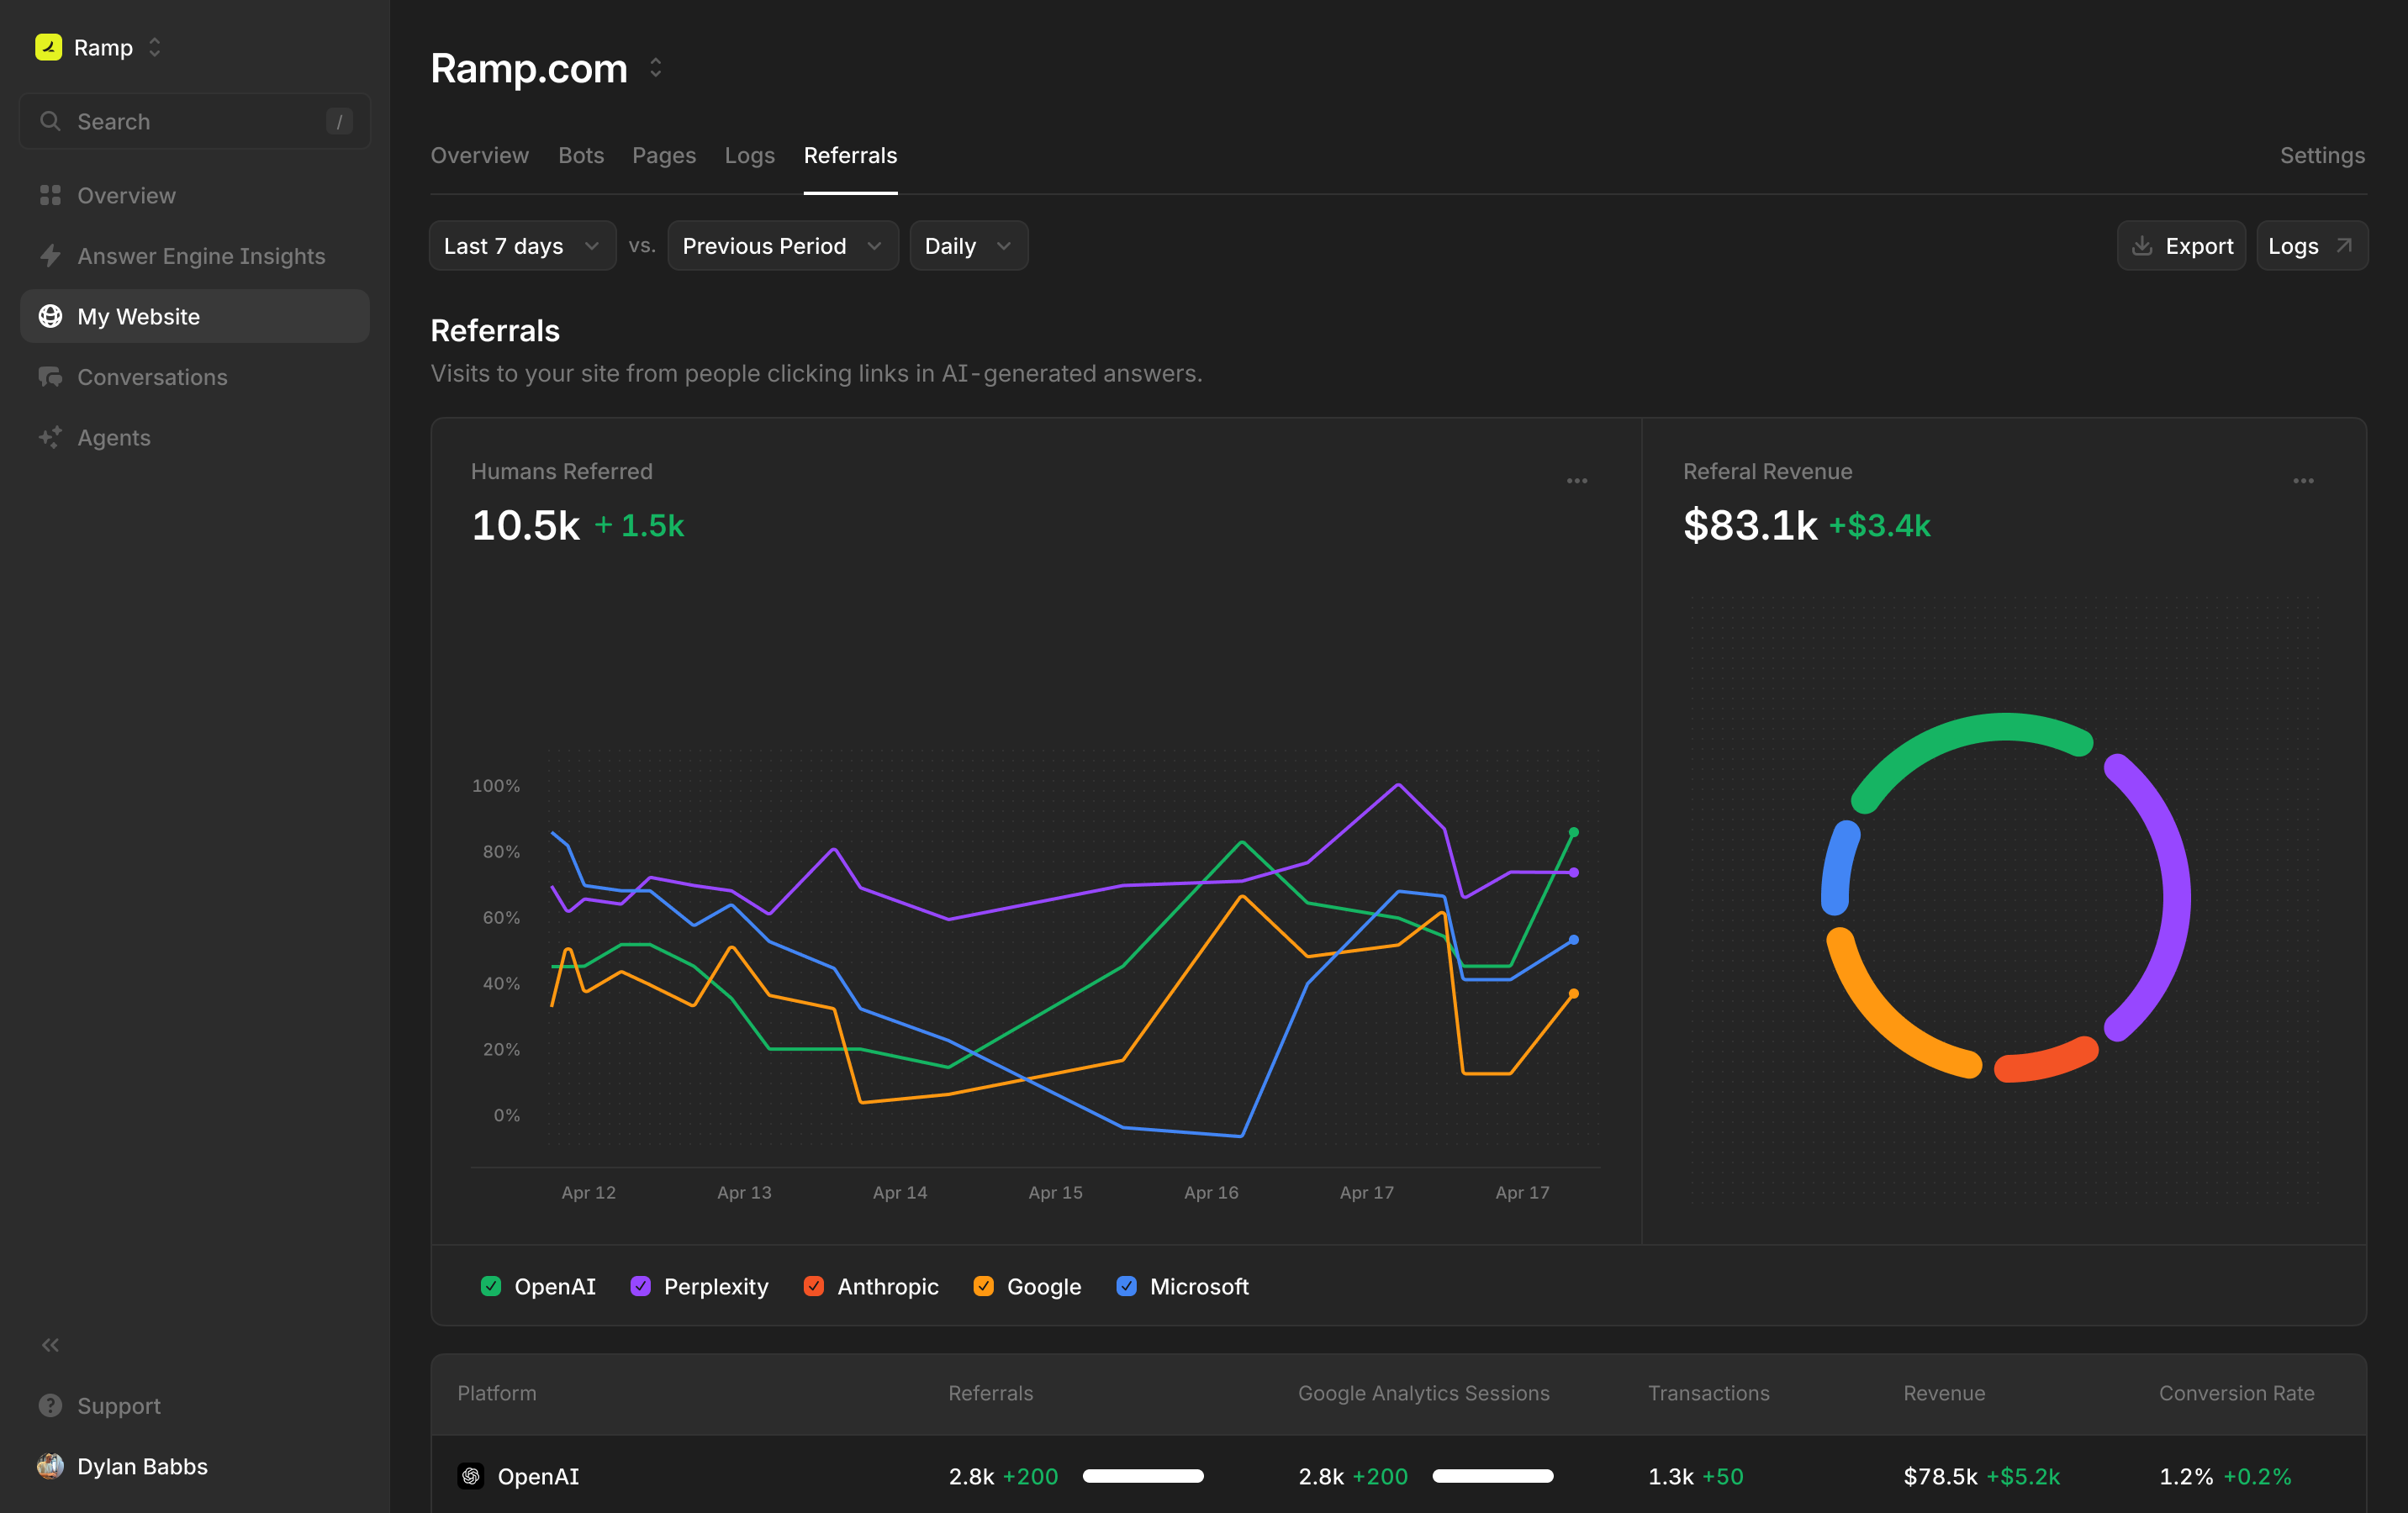Open the Last 7 days dropdown

point(521,246)
